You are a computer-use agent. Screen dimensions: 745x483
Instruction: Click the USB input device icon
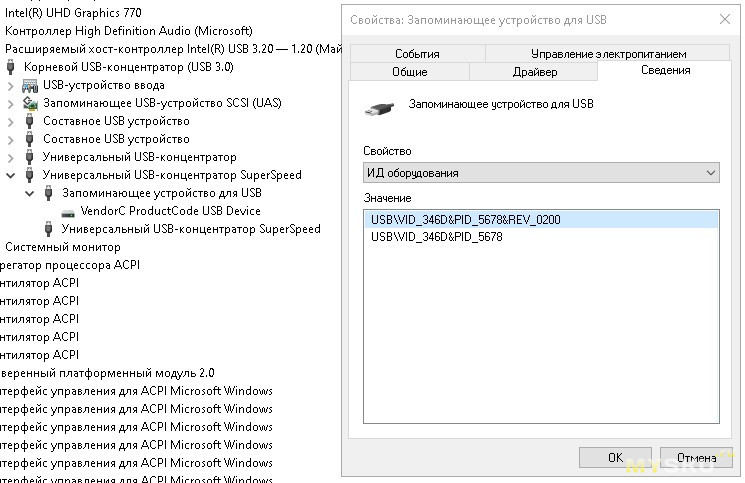point(29,85)
